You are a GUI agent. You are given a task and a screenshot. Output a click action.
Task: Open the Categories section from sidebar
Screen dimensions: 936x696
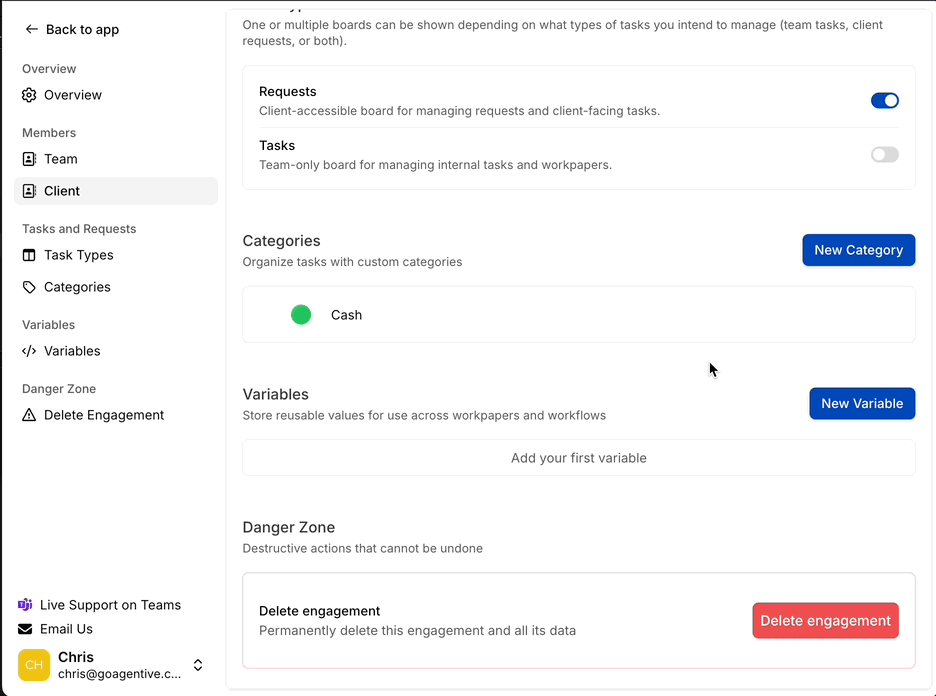pyautogui.click(x=77, y=287)
